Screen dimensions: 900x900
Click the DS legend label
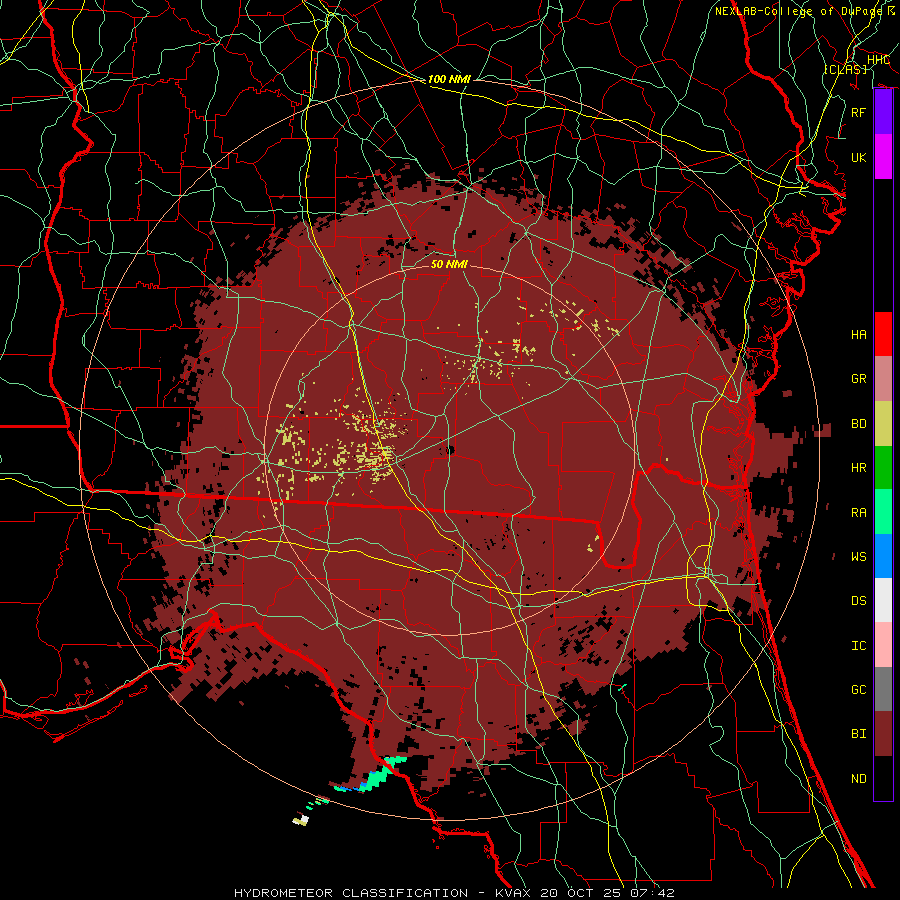(x=858, y=601)
